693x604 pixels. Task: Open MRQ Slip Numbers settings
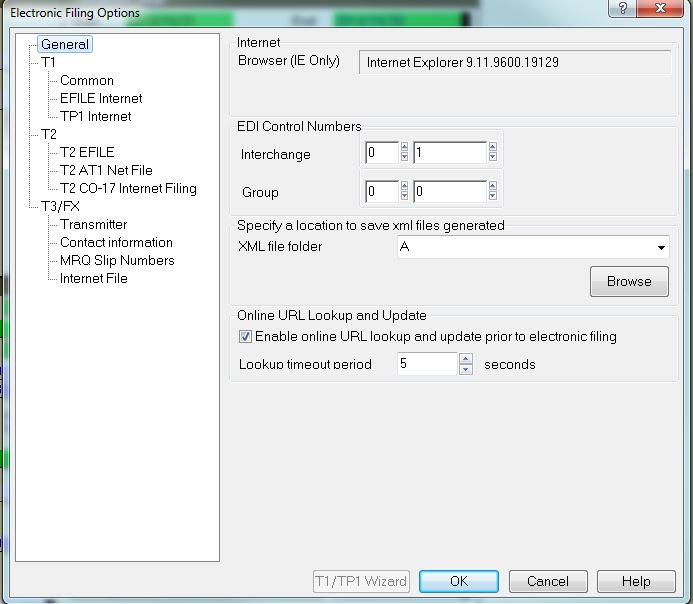coord(117,260)
